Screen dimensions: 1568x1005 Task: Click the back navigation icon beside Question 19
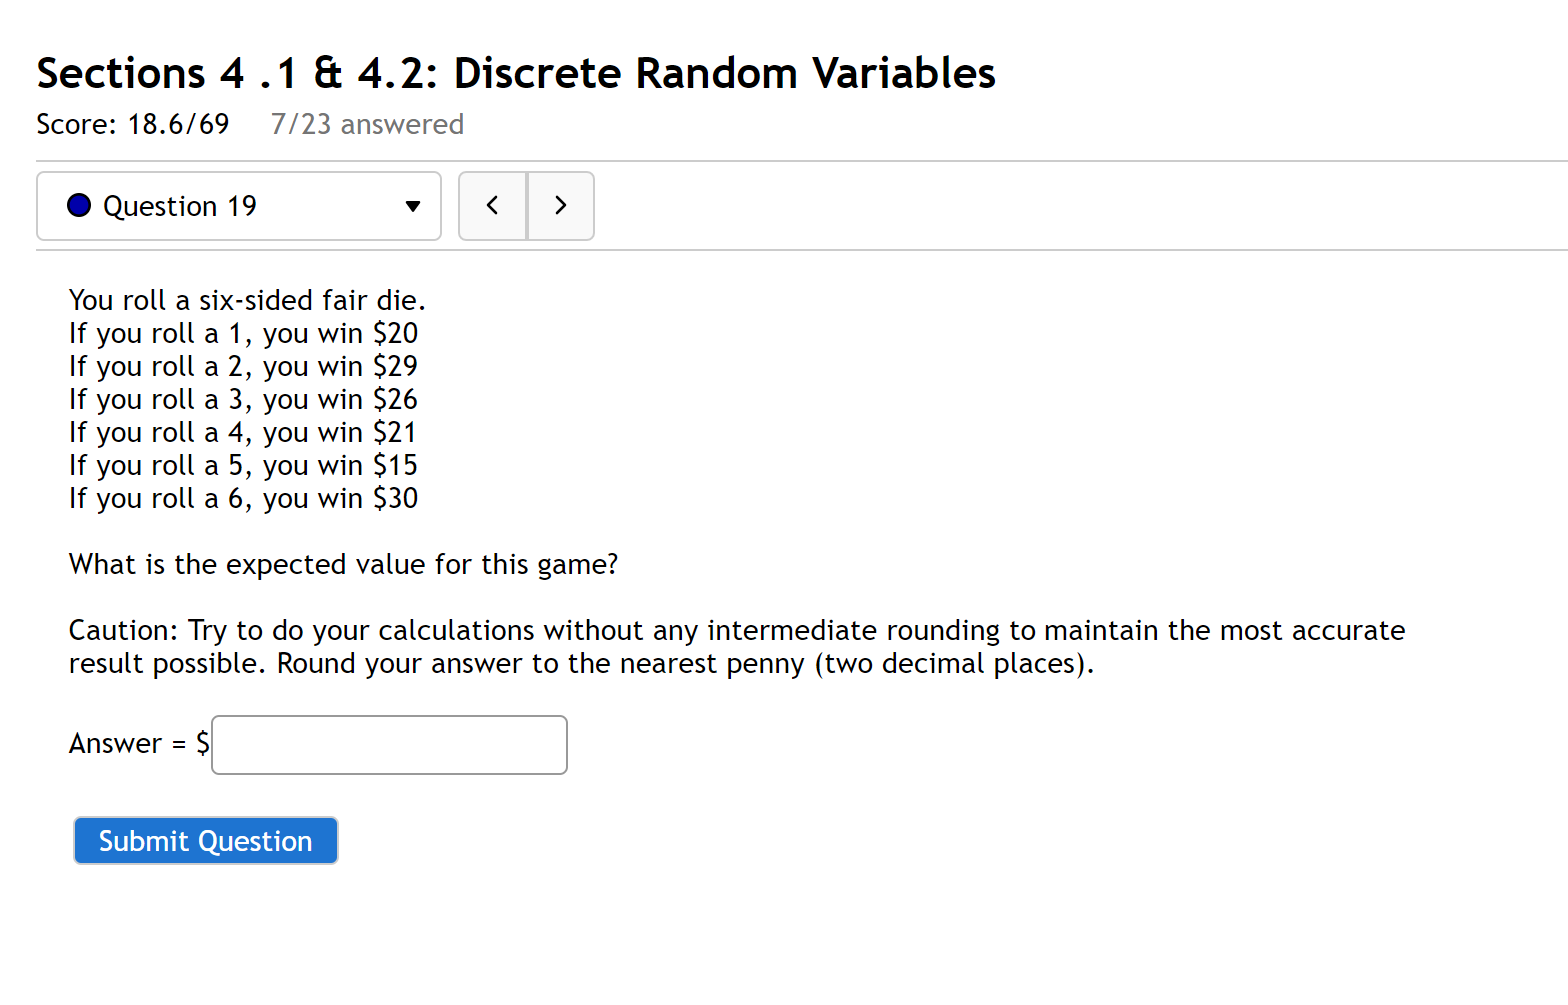492,205
